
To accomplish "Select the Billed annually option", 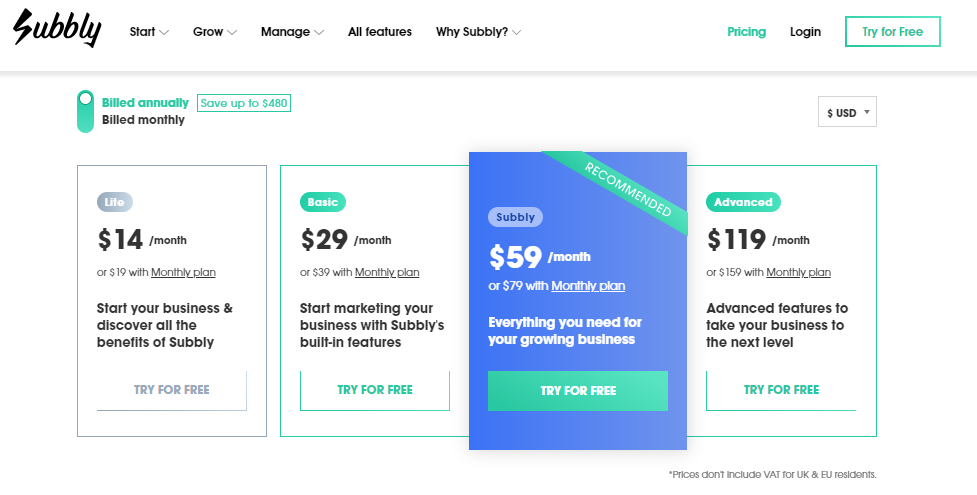I will pos(145,103).
